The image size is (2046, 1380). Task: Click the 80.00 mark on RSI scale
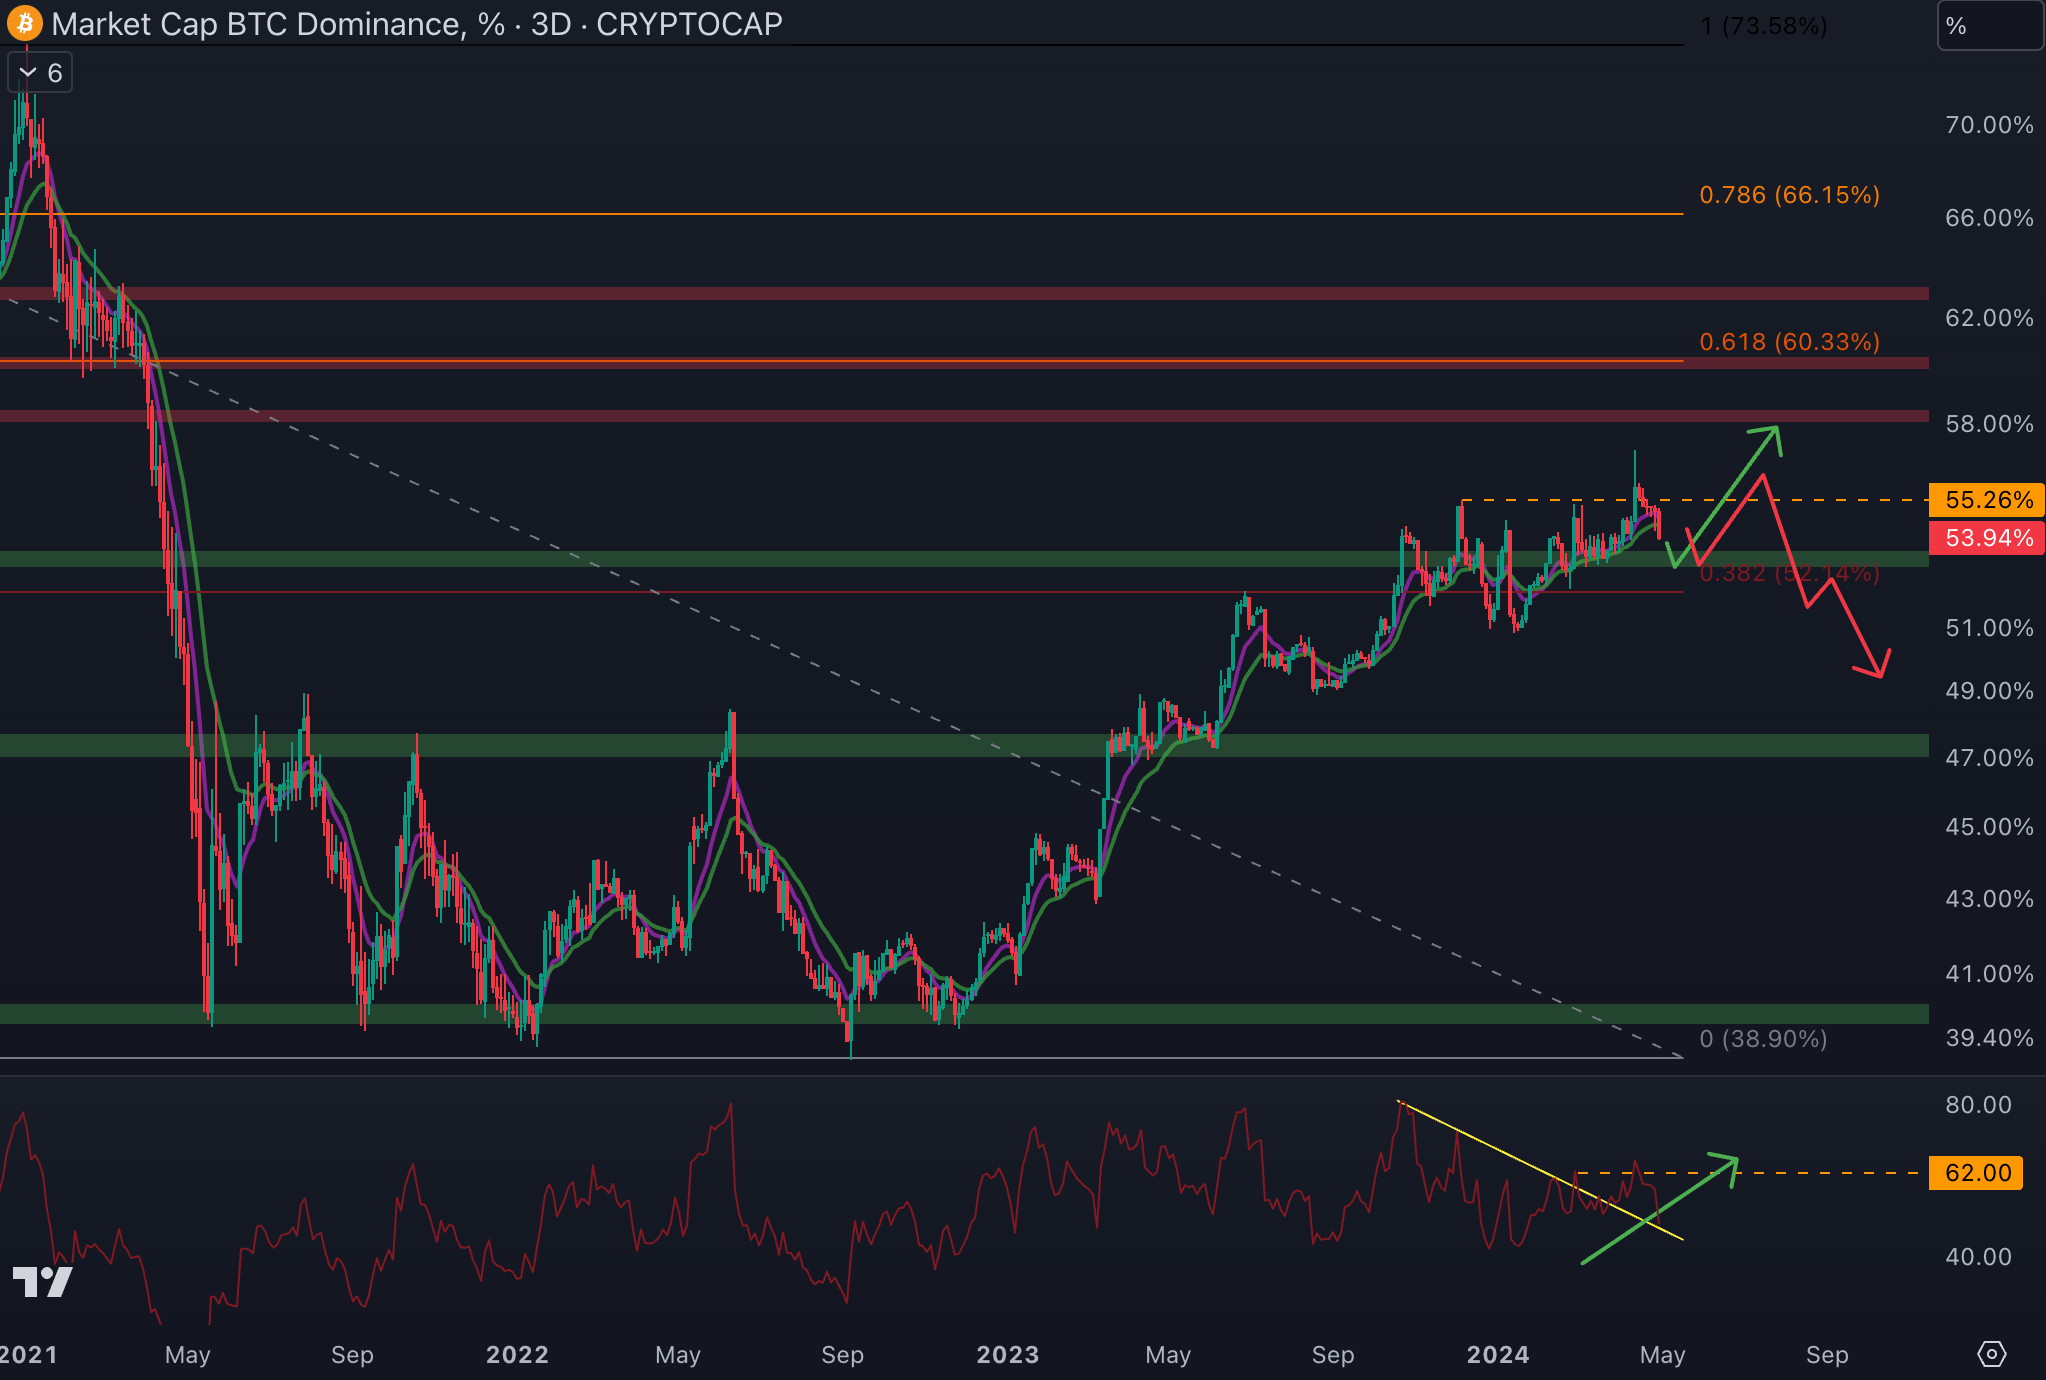[1978, 1105]
